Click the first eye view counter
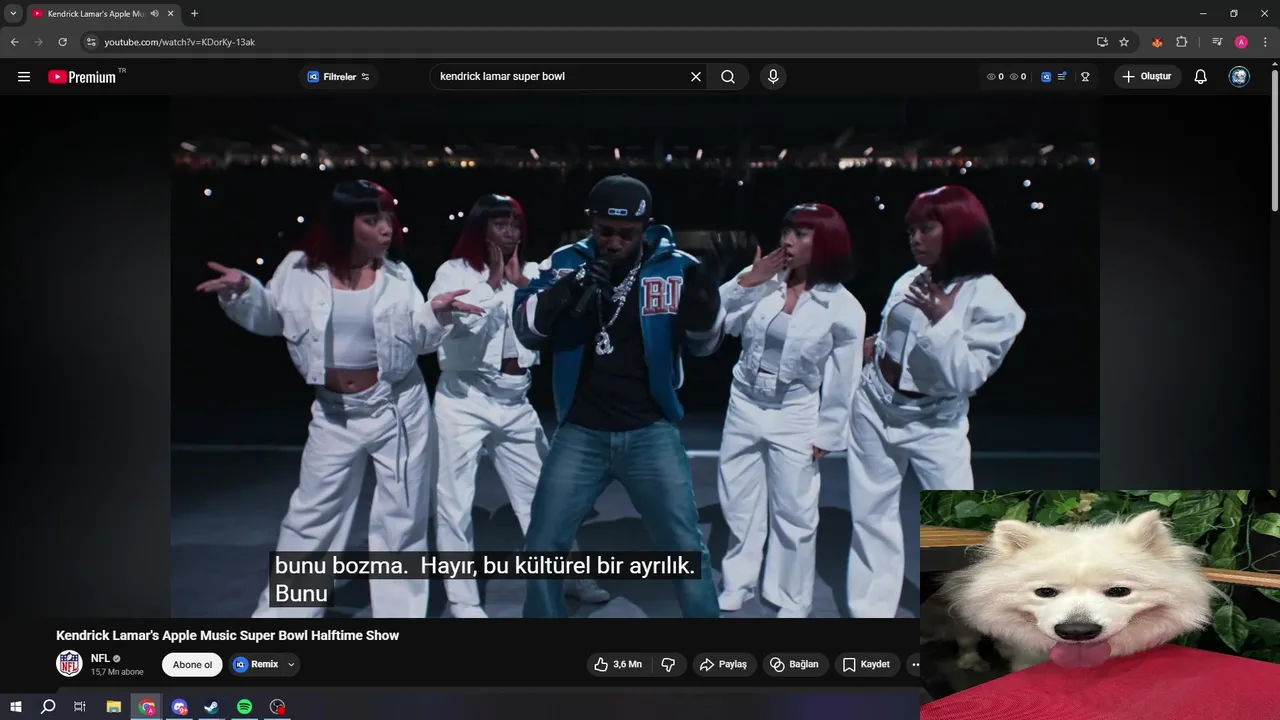This screenshot has height=720, width=1280. (995, 77)
